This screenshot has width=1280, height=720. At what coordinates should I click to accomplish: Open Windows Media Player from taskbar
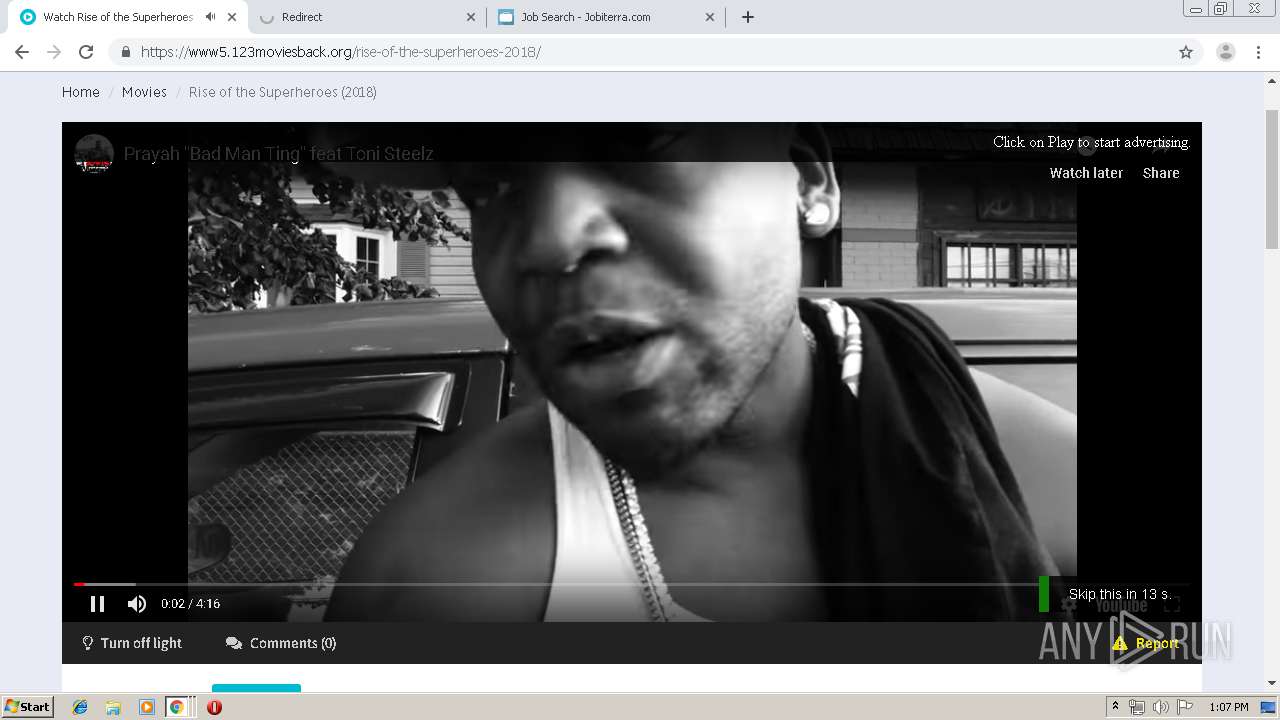pos(146,707)
